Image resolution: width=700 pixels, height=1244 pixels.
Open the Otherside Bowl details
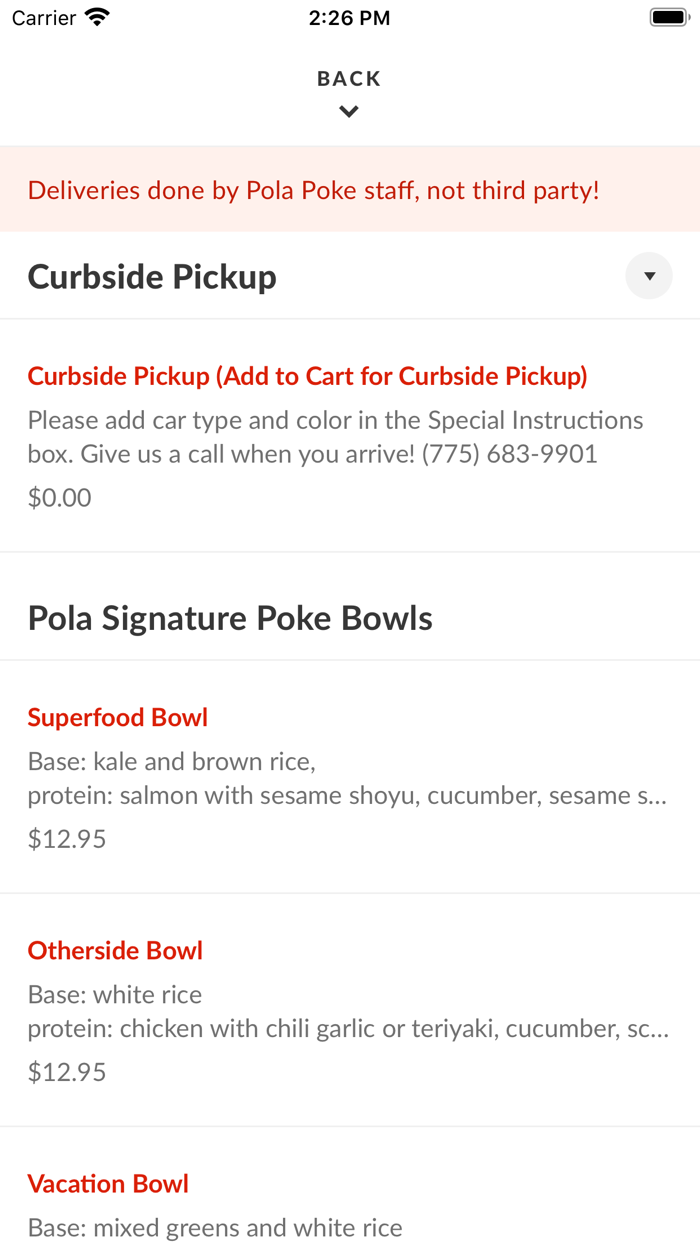[114, 950]
